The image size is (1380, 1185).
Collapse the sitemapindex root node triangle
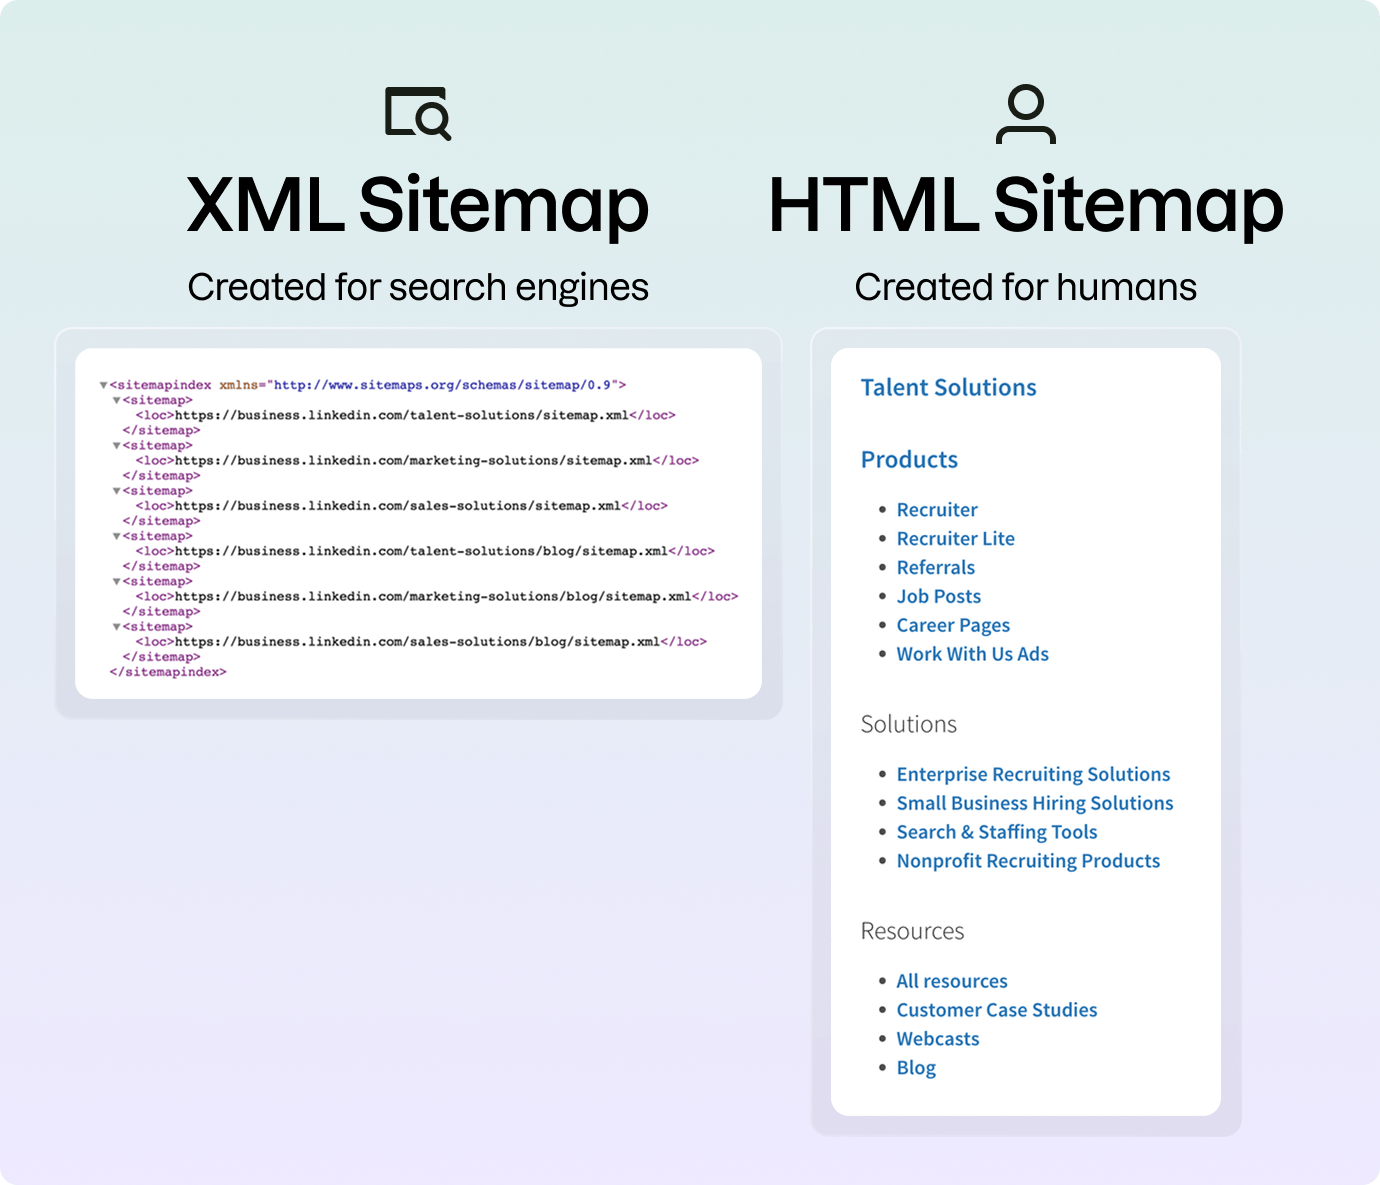(103, 385)
